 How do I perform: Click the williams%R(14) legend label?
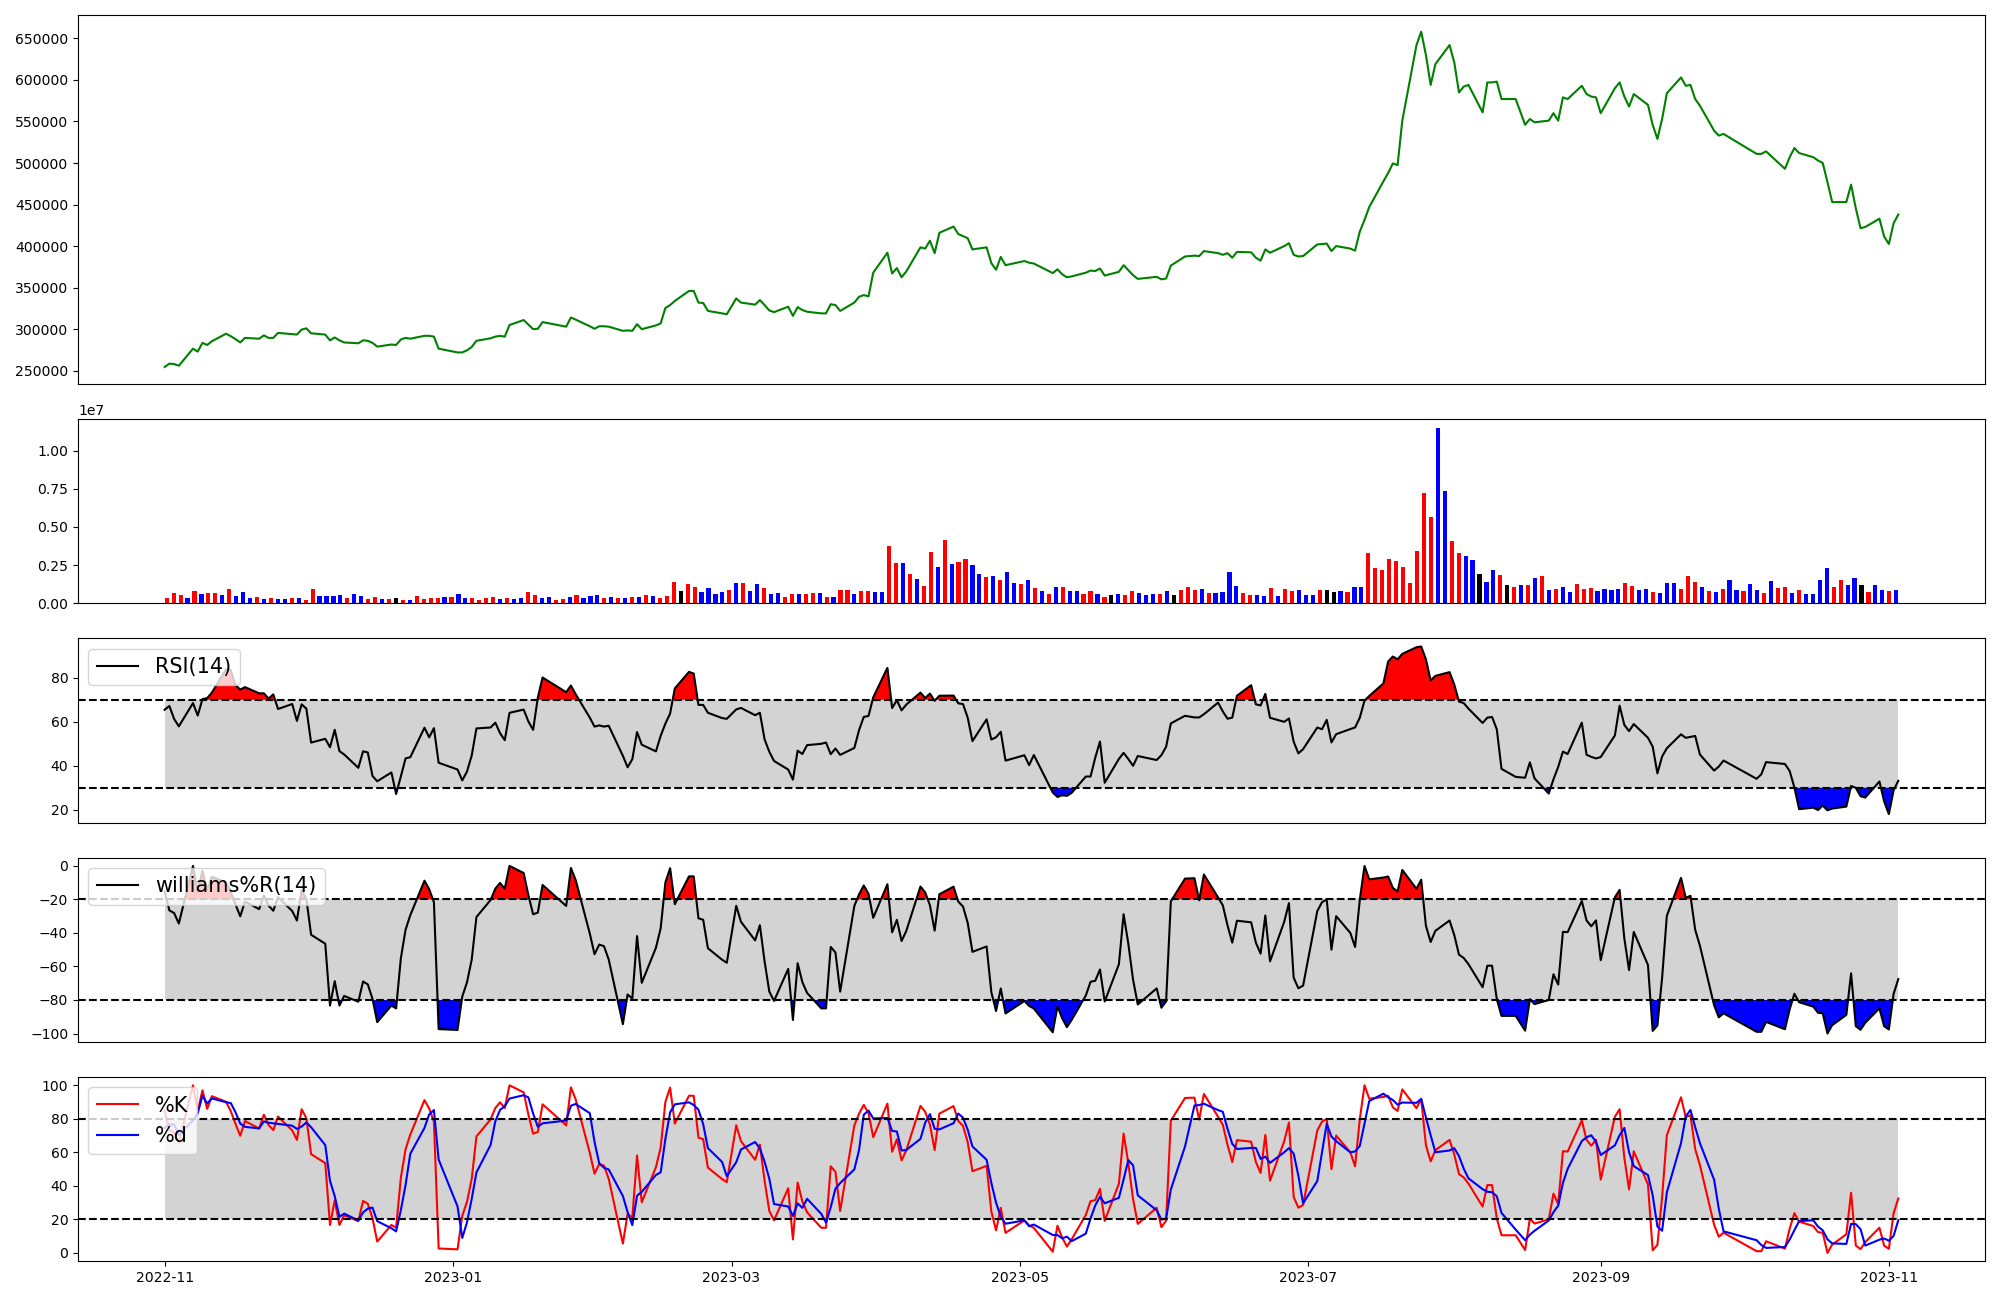(235, 885)
